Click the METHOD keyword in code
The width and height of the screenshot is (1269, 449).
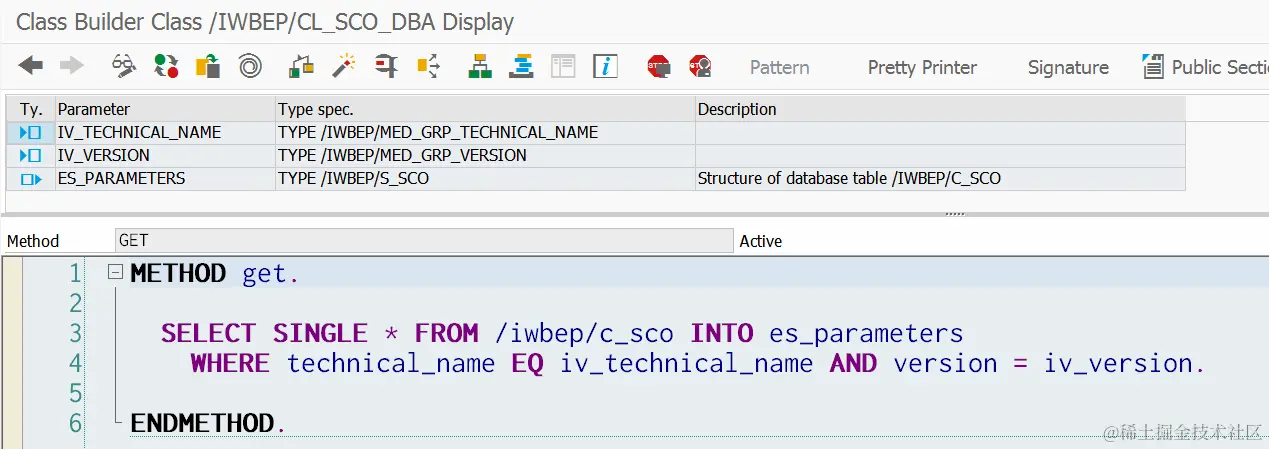178,273
